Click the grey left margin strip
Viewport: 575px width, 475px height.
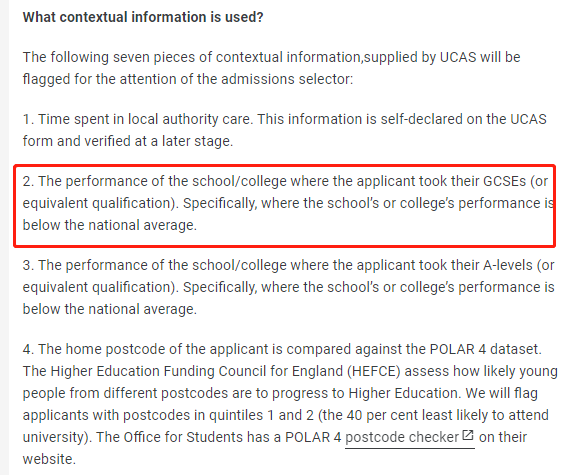(x=4, y=237)
